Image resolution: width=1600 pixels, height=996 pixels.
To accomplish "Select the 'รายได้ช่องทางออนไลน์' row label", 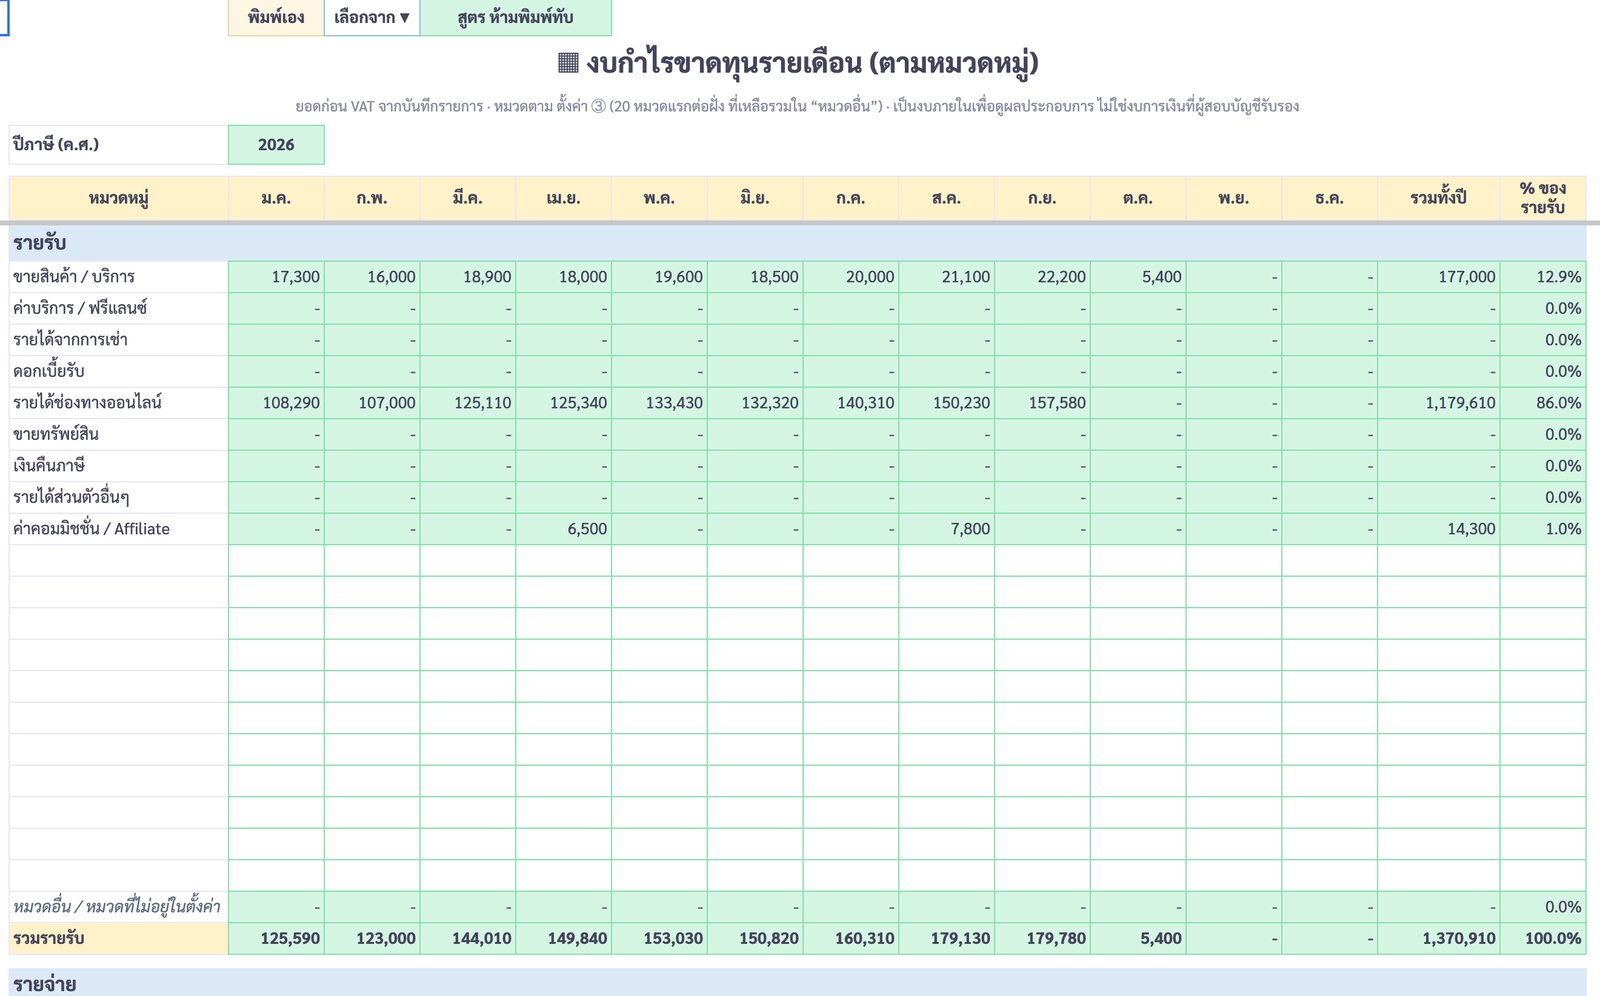I will coord(119,403).
